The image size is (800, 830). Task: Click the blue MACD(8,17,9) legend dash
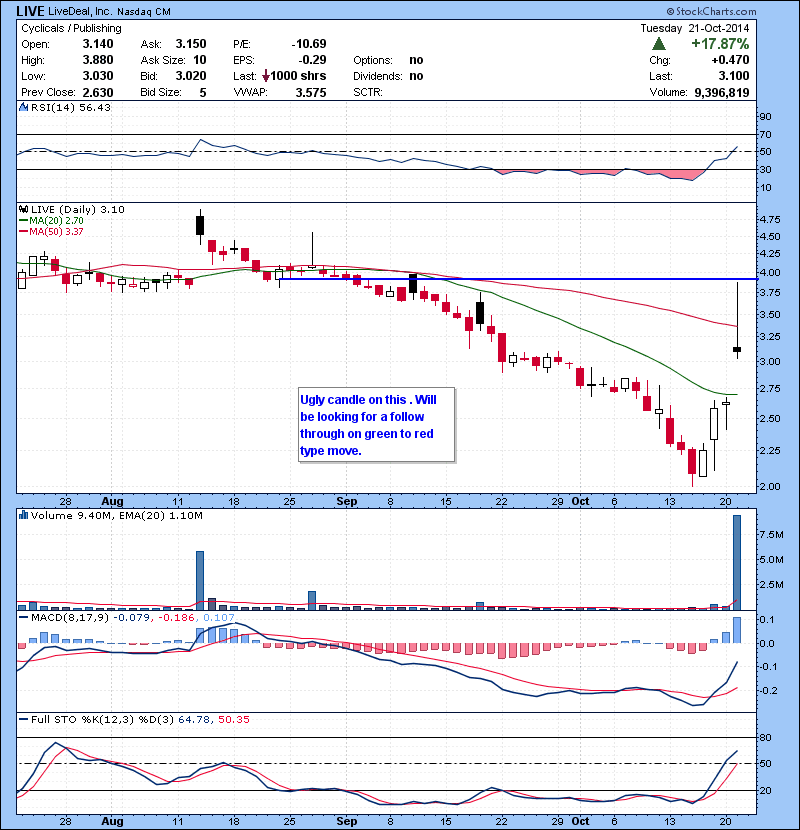point(23,617)
